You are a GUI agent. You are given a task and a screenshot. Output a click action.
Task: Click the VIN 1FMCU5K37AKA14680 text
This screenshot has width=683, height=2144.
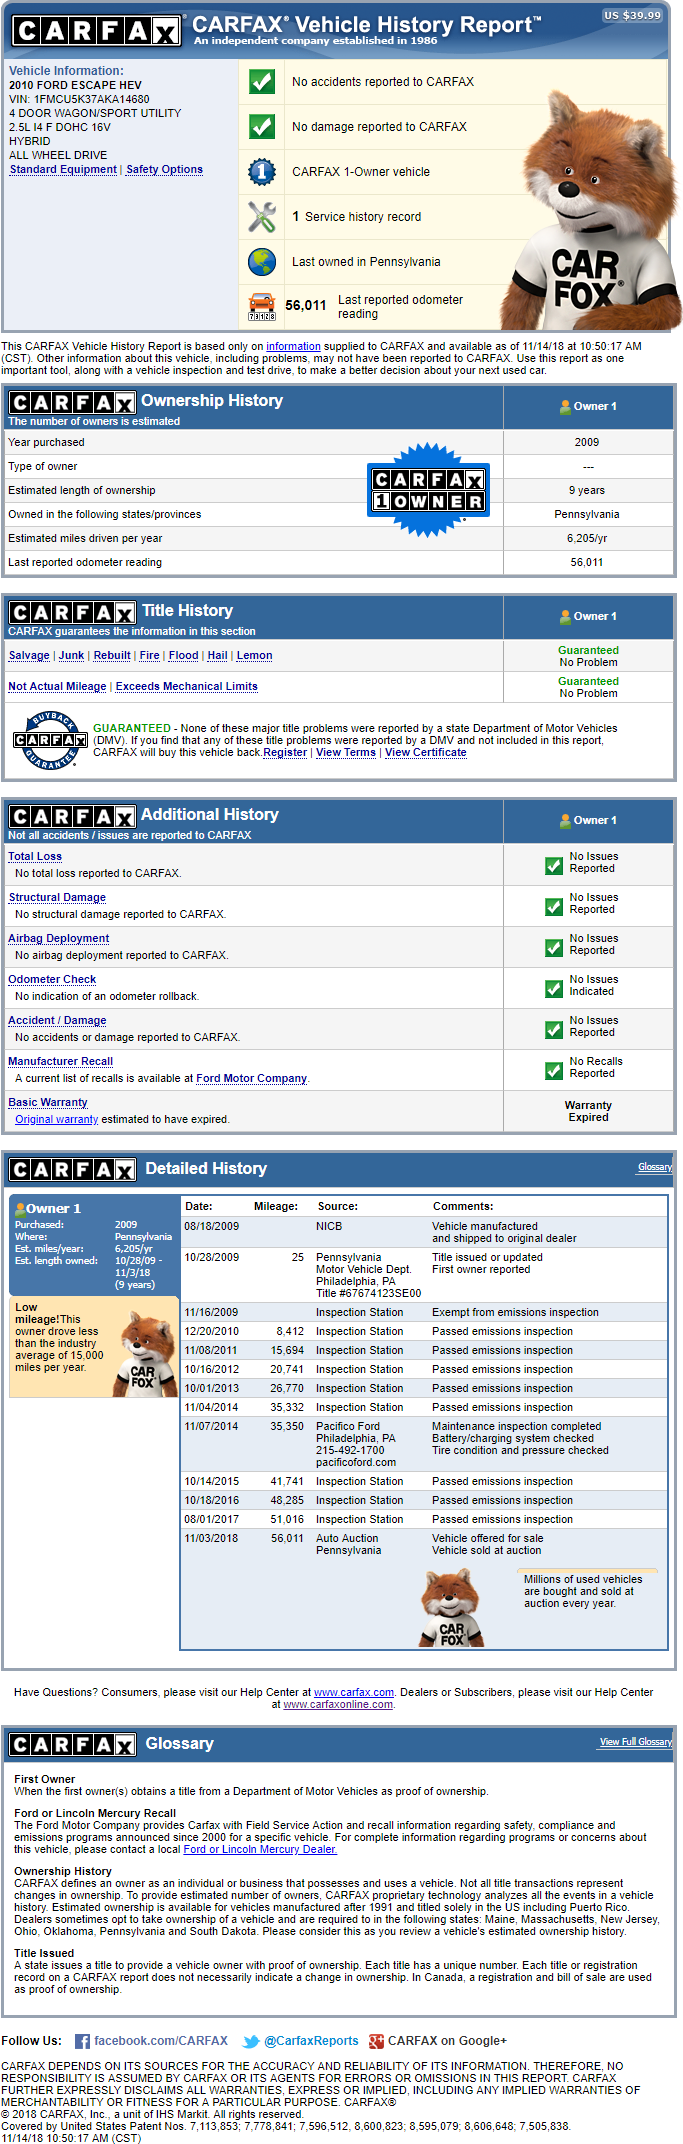[x=79, y=100]
